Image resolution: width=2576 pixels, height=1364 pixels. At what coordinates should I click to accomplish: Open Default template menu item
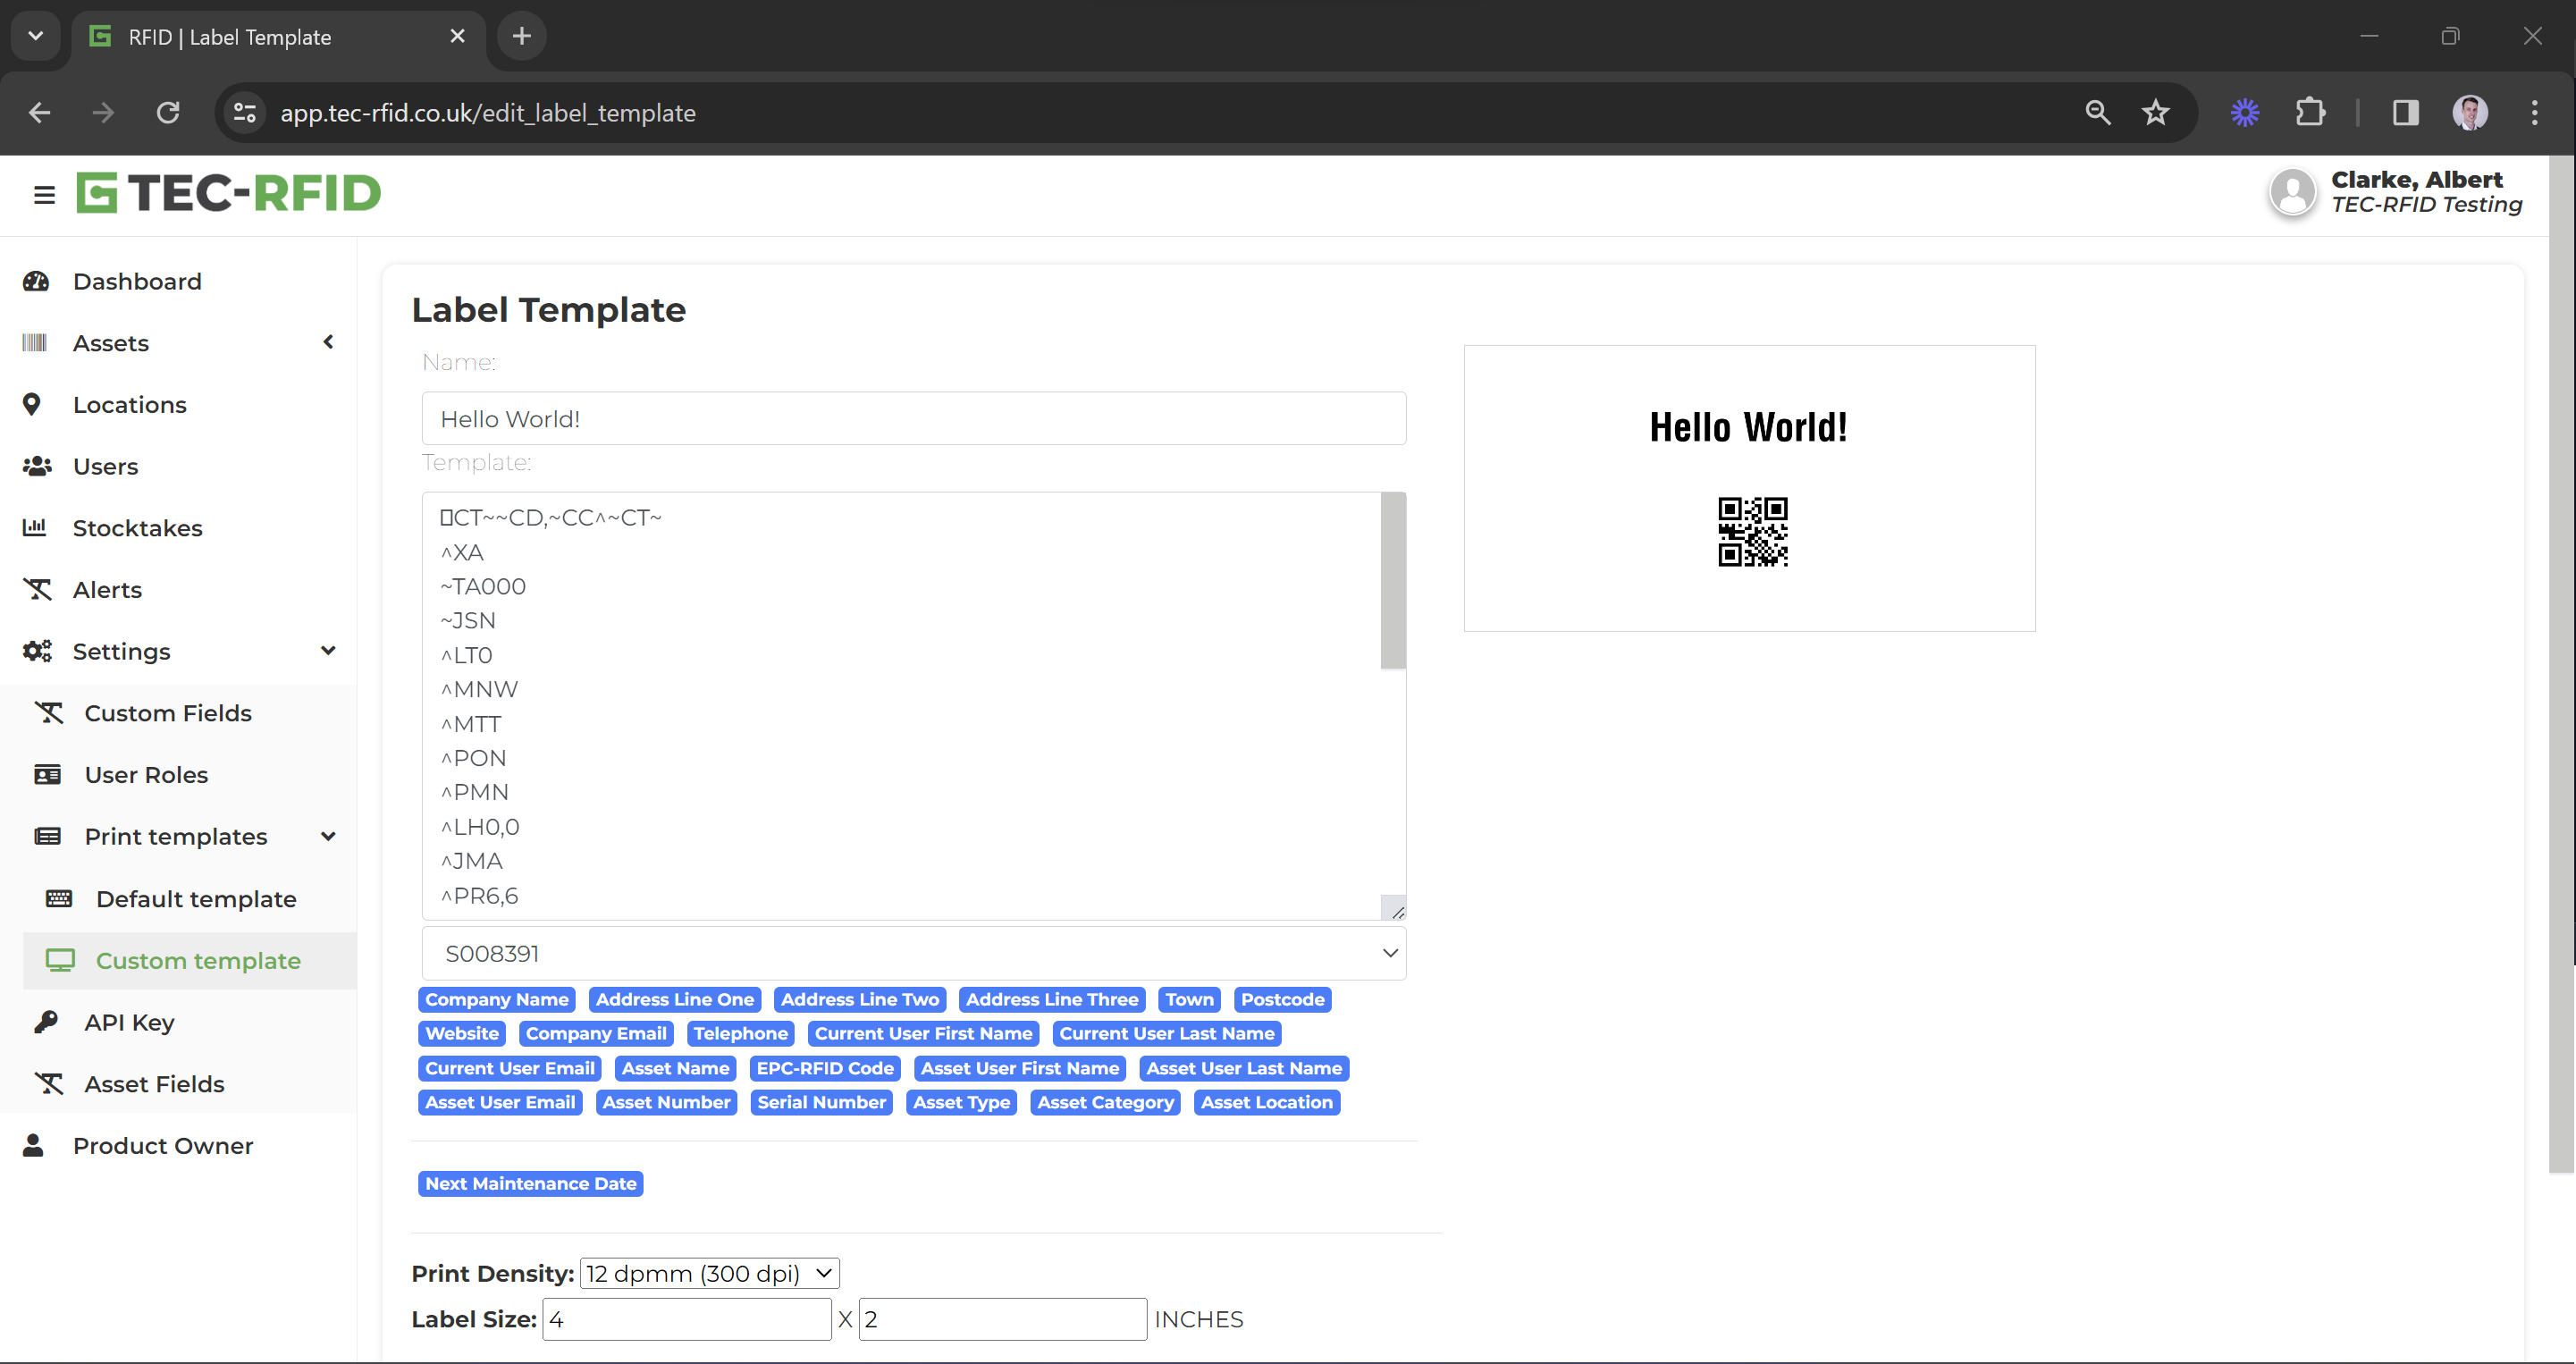point(196,898)
